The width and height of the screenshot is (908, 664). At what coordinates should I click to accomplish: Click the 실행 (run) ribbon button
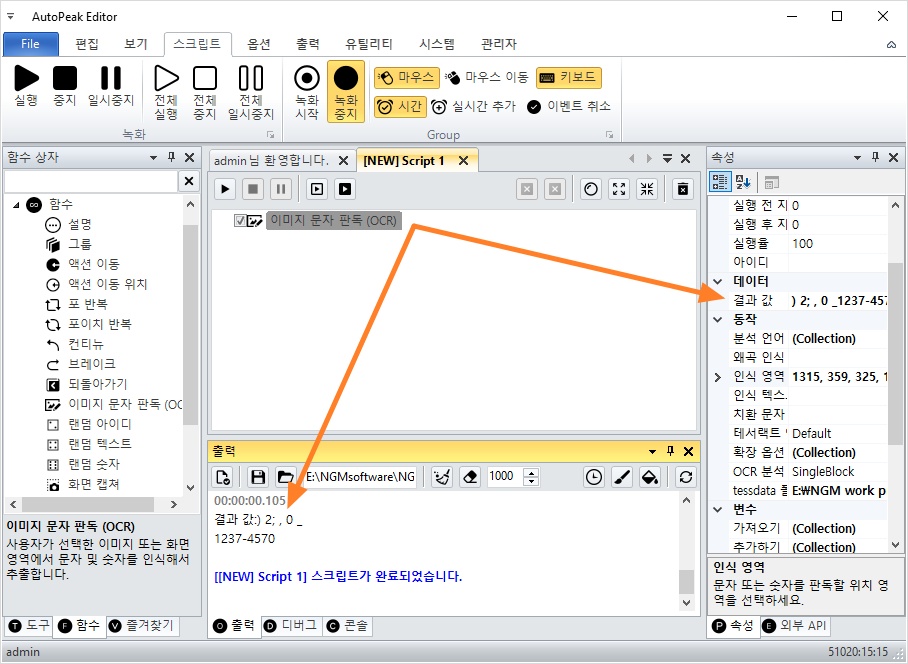pos(26,86)
